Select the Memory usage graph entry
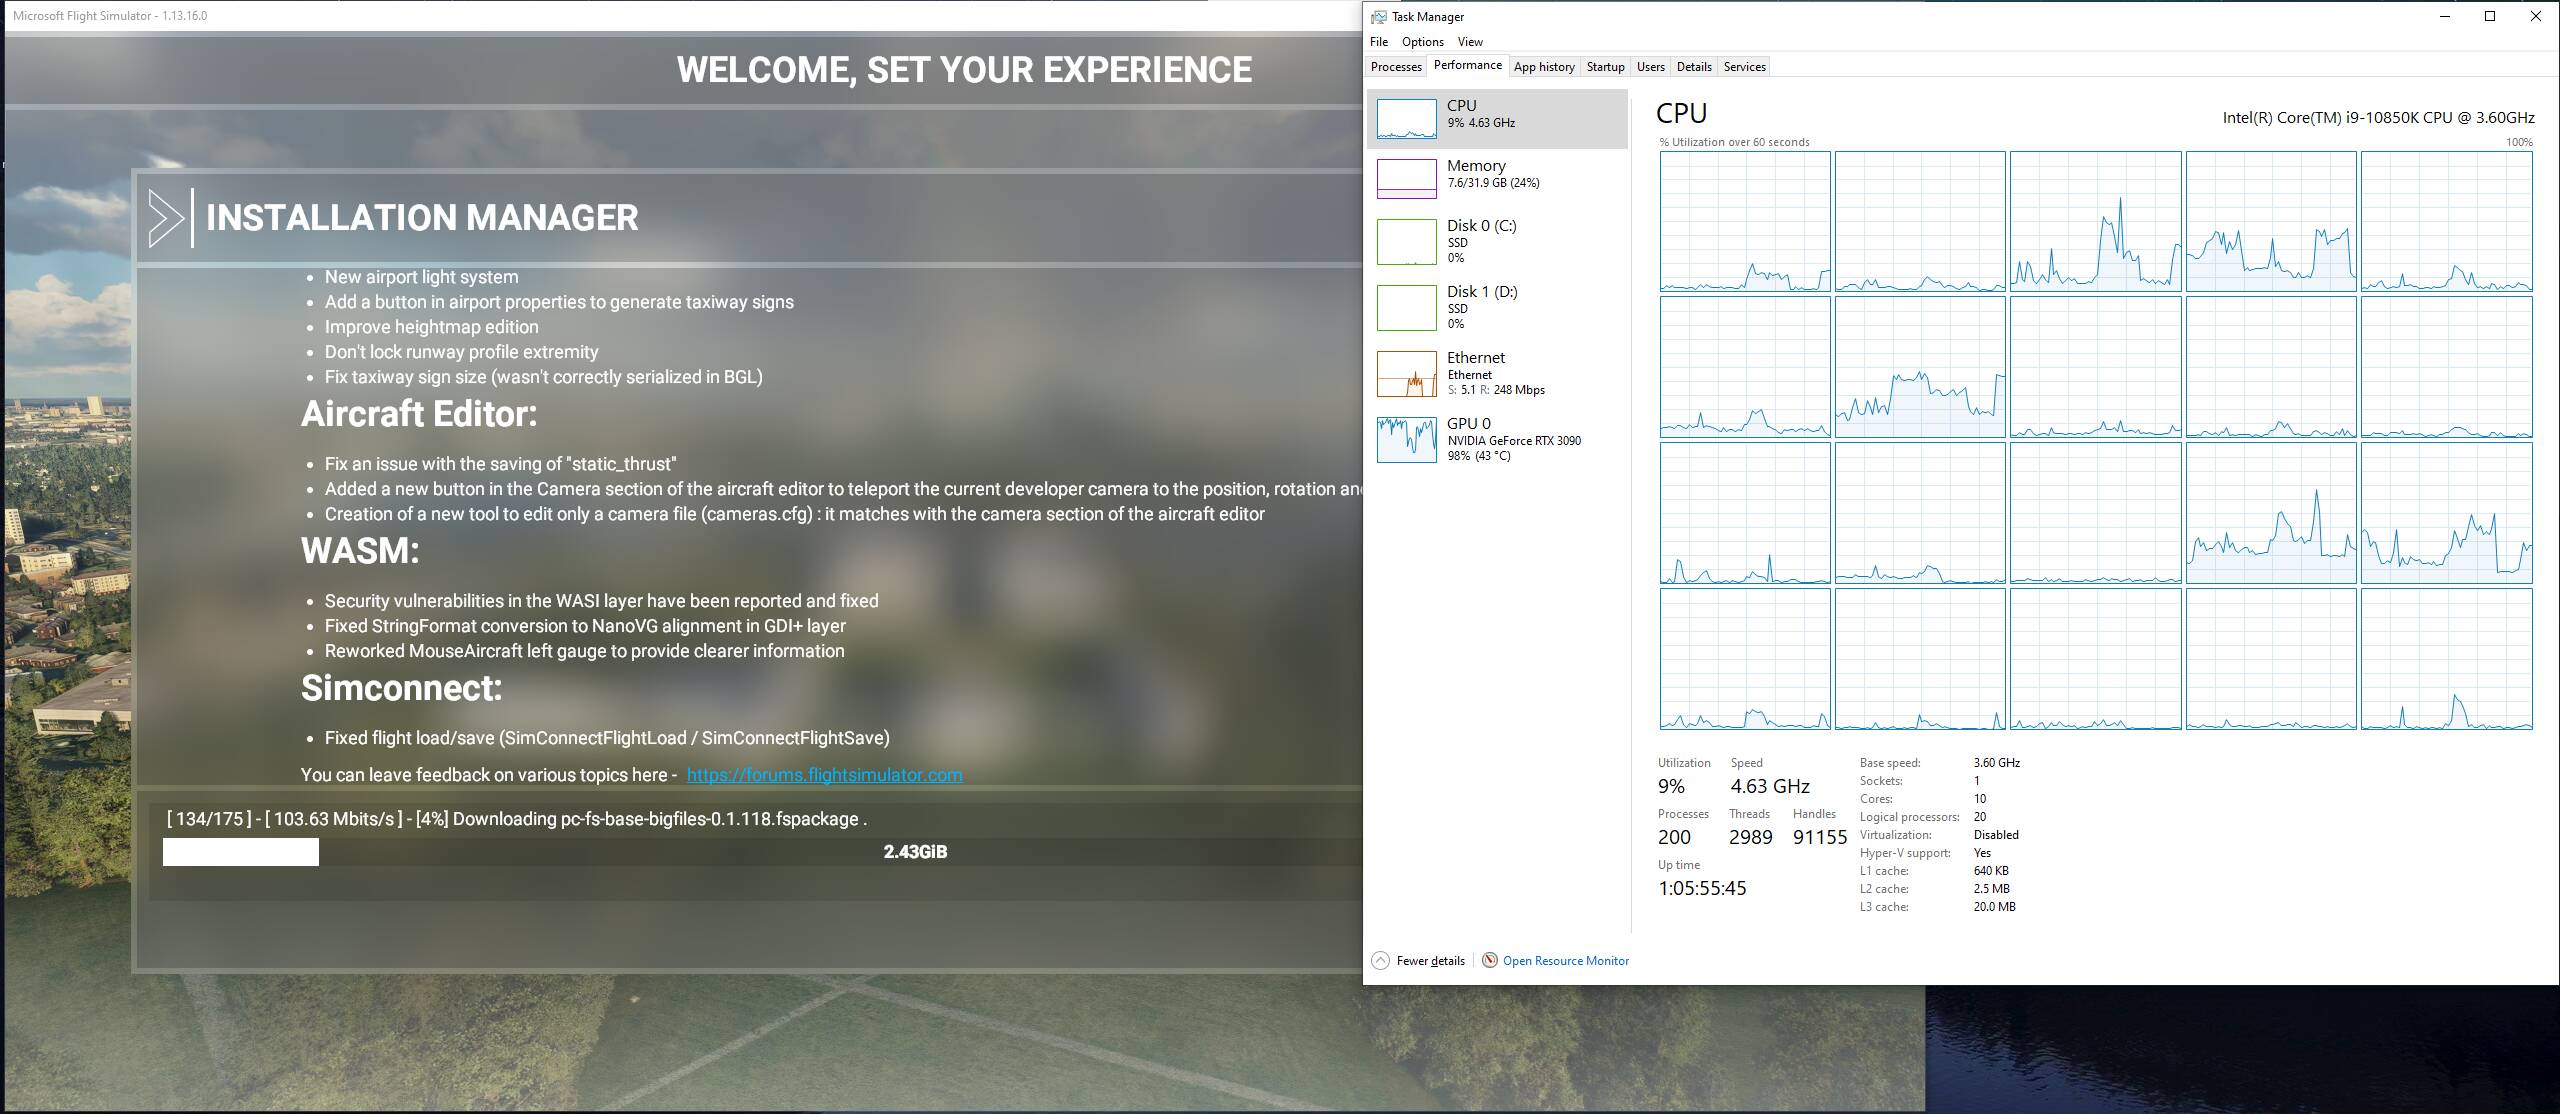The image size is (2560, 1114). (x=1406, y=179)
